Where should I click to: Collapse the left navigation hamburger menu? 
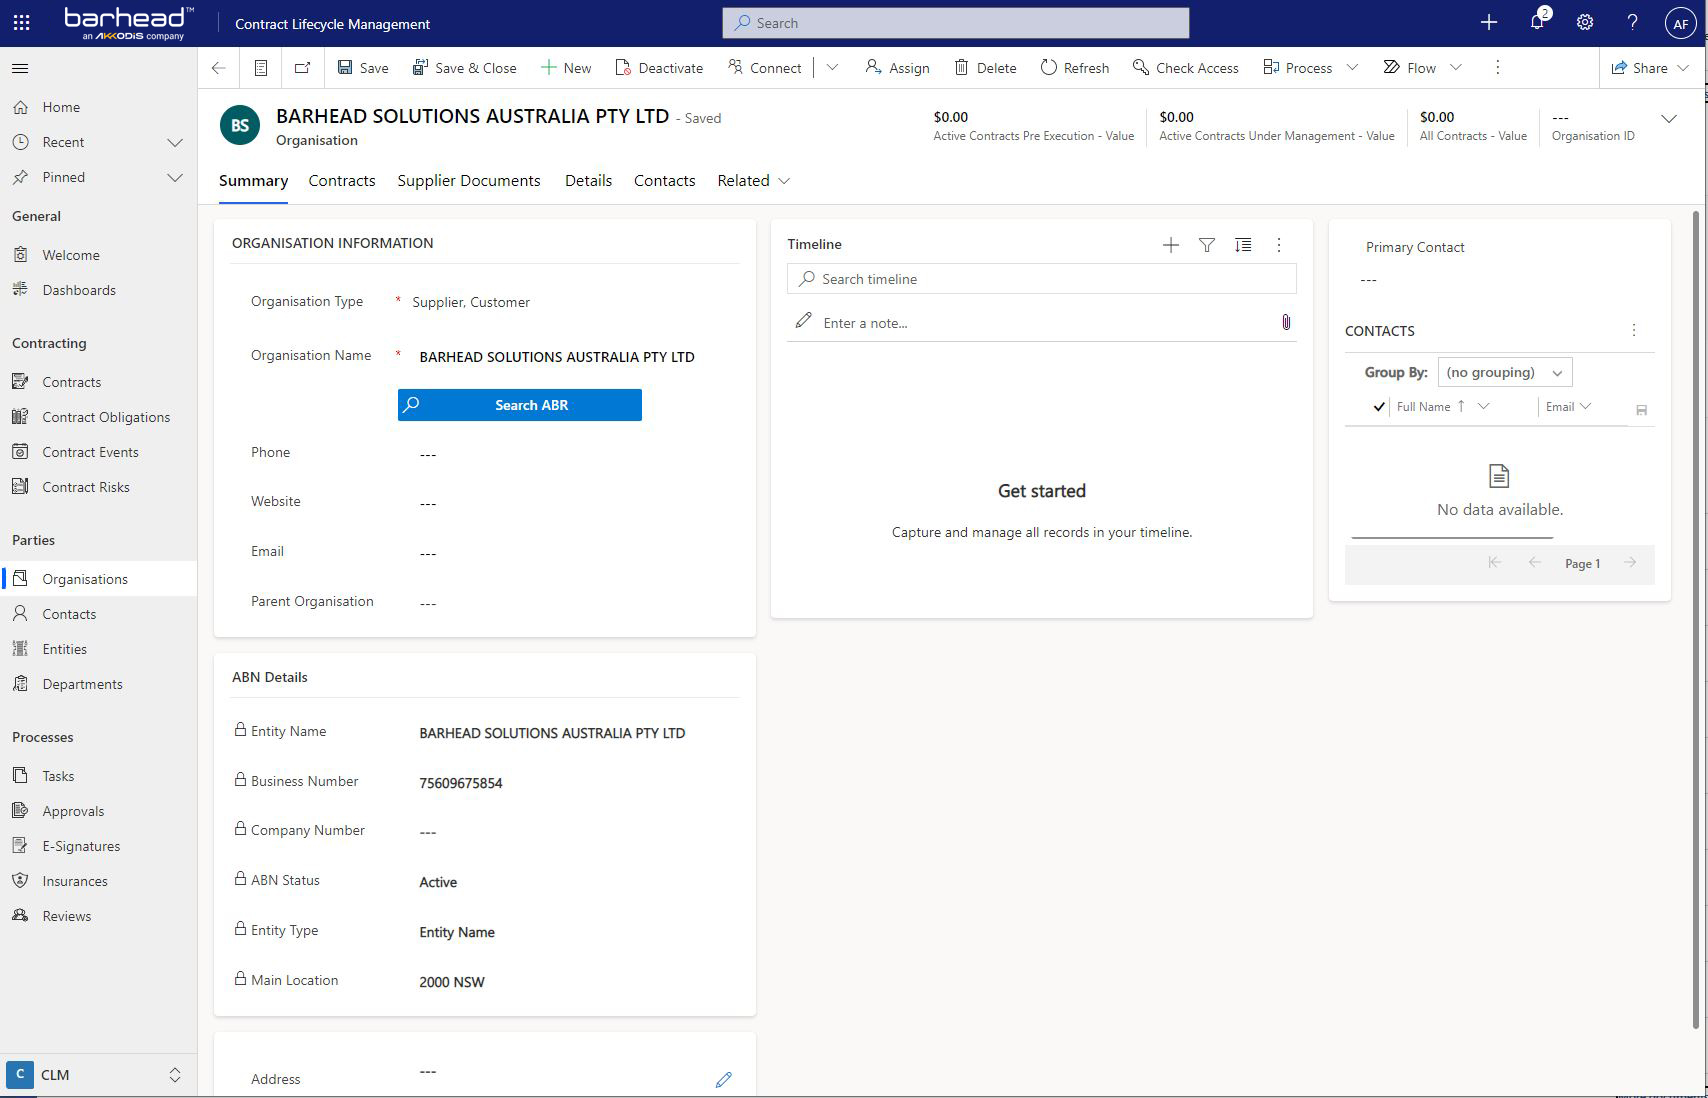pos(20,68)
